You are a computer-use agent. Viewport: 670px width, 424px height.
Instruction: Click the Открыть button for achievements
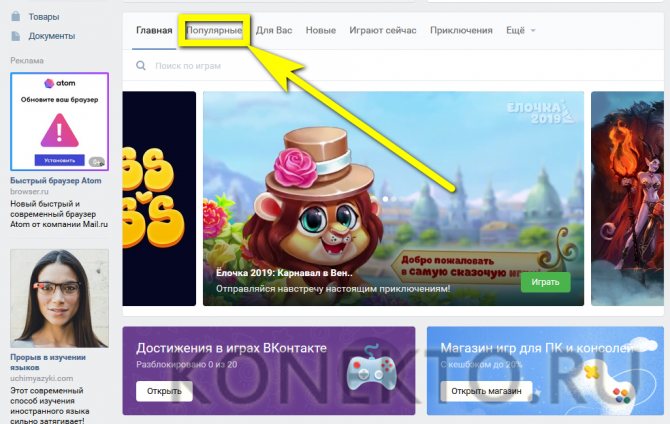[165, 391]
